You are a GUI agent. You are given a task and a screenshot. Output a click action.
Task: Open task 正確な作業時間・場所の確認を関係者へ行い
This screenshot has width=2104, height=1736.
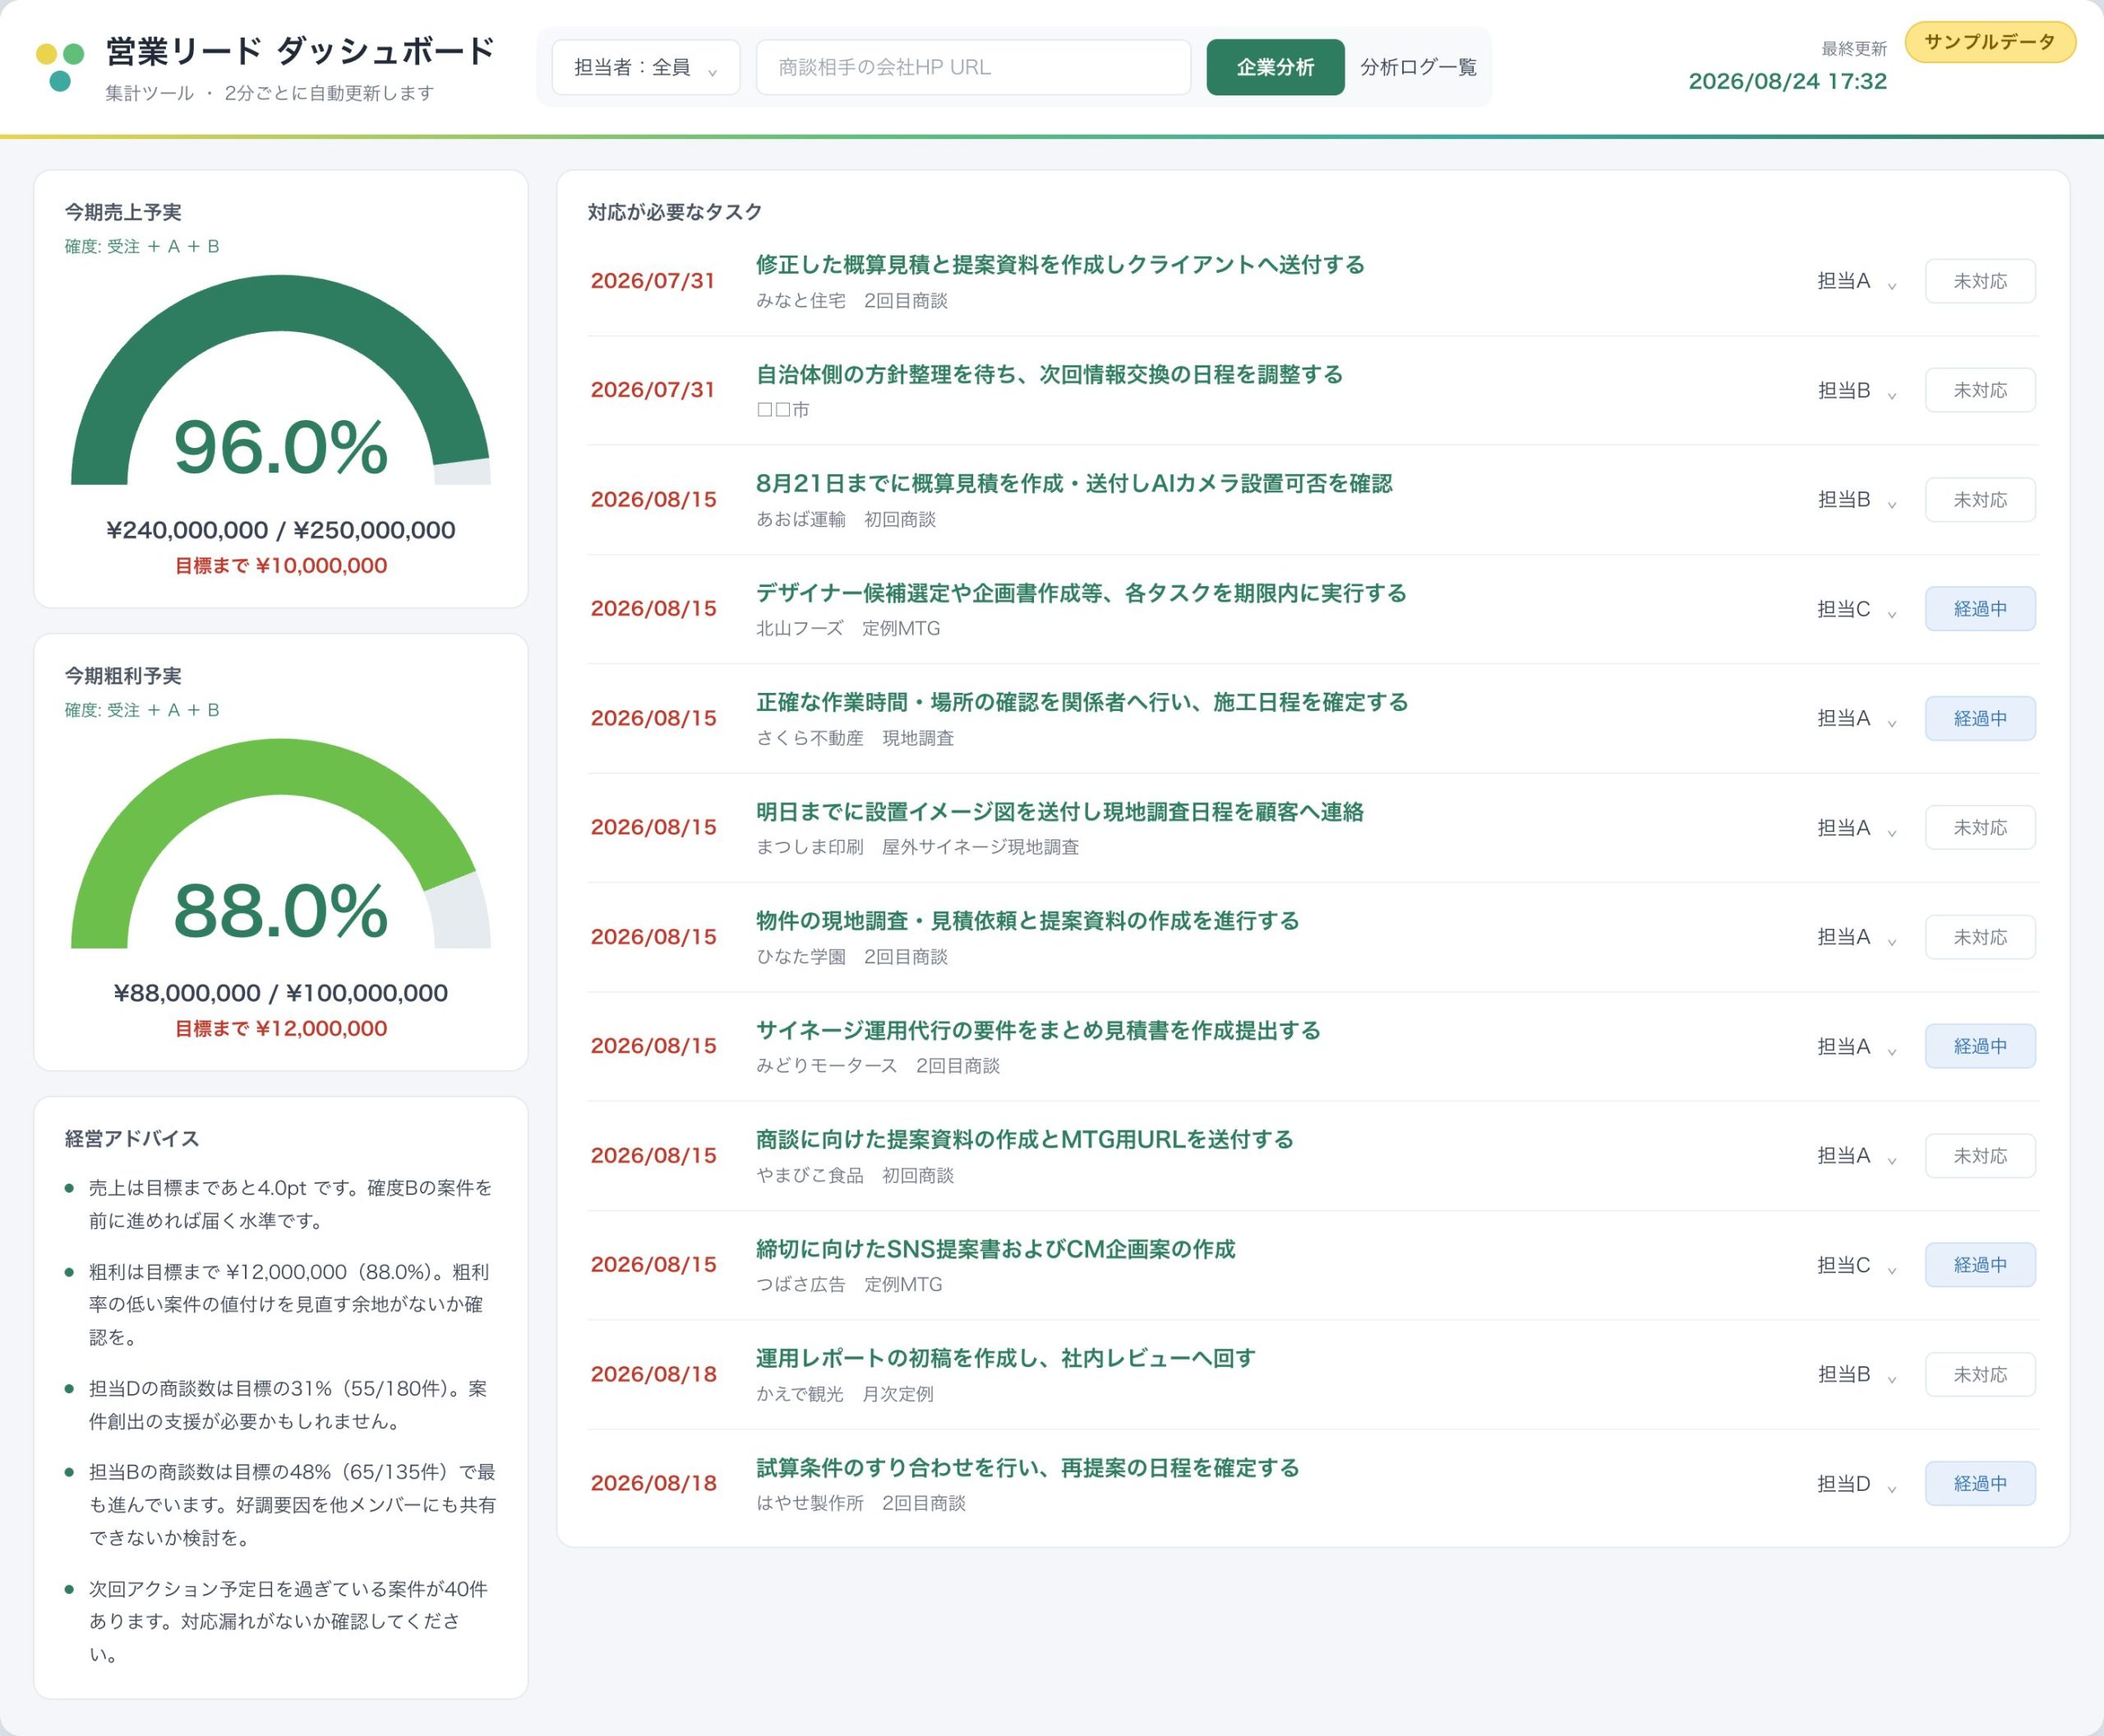[x=1082, y=702]
